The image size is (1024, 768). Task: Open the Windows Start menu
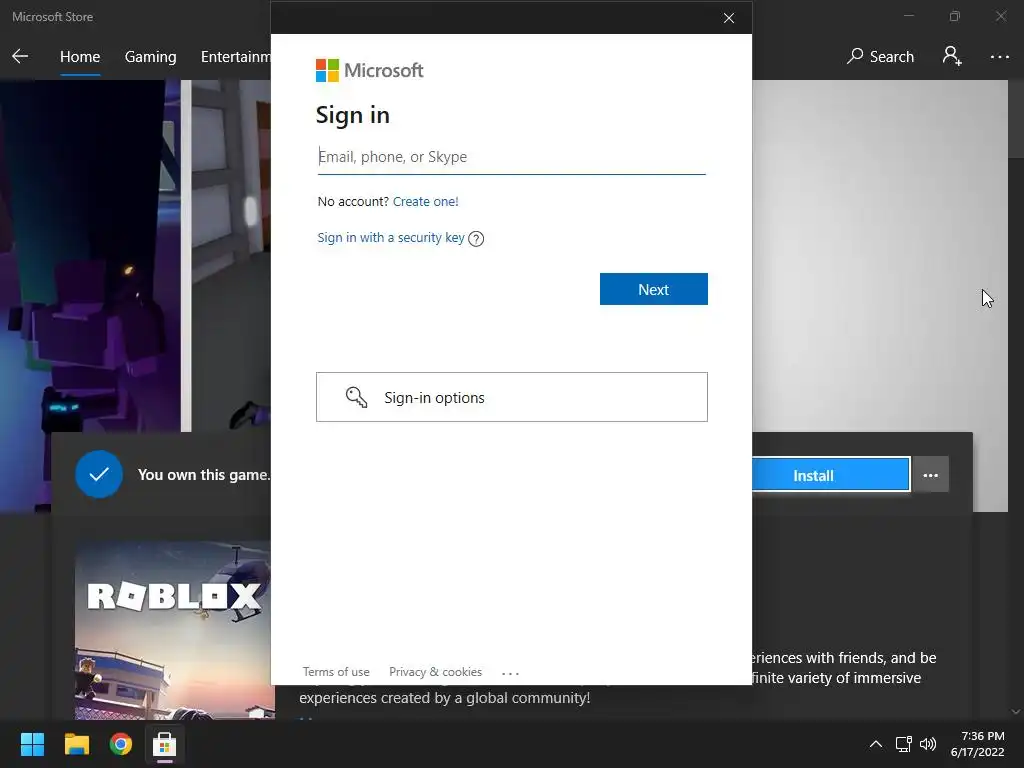(x=32, y=744)
